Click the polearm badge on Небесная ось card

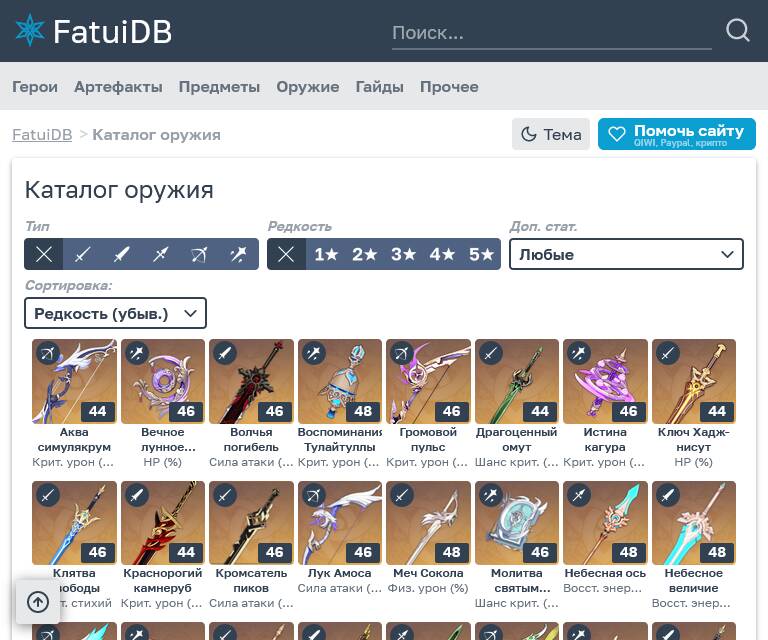click(x=578, y=495)
